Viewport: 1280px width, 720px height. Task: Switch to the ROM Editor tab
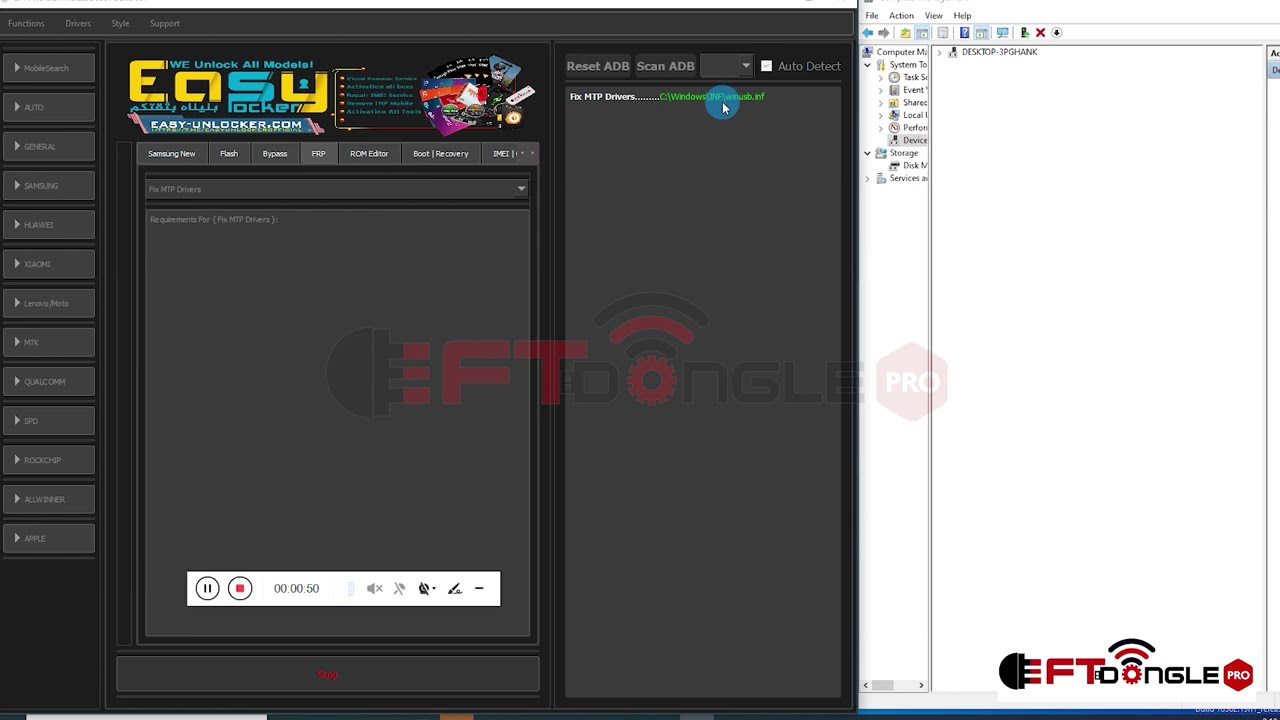(369, 154)
